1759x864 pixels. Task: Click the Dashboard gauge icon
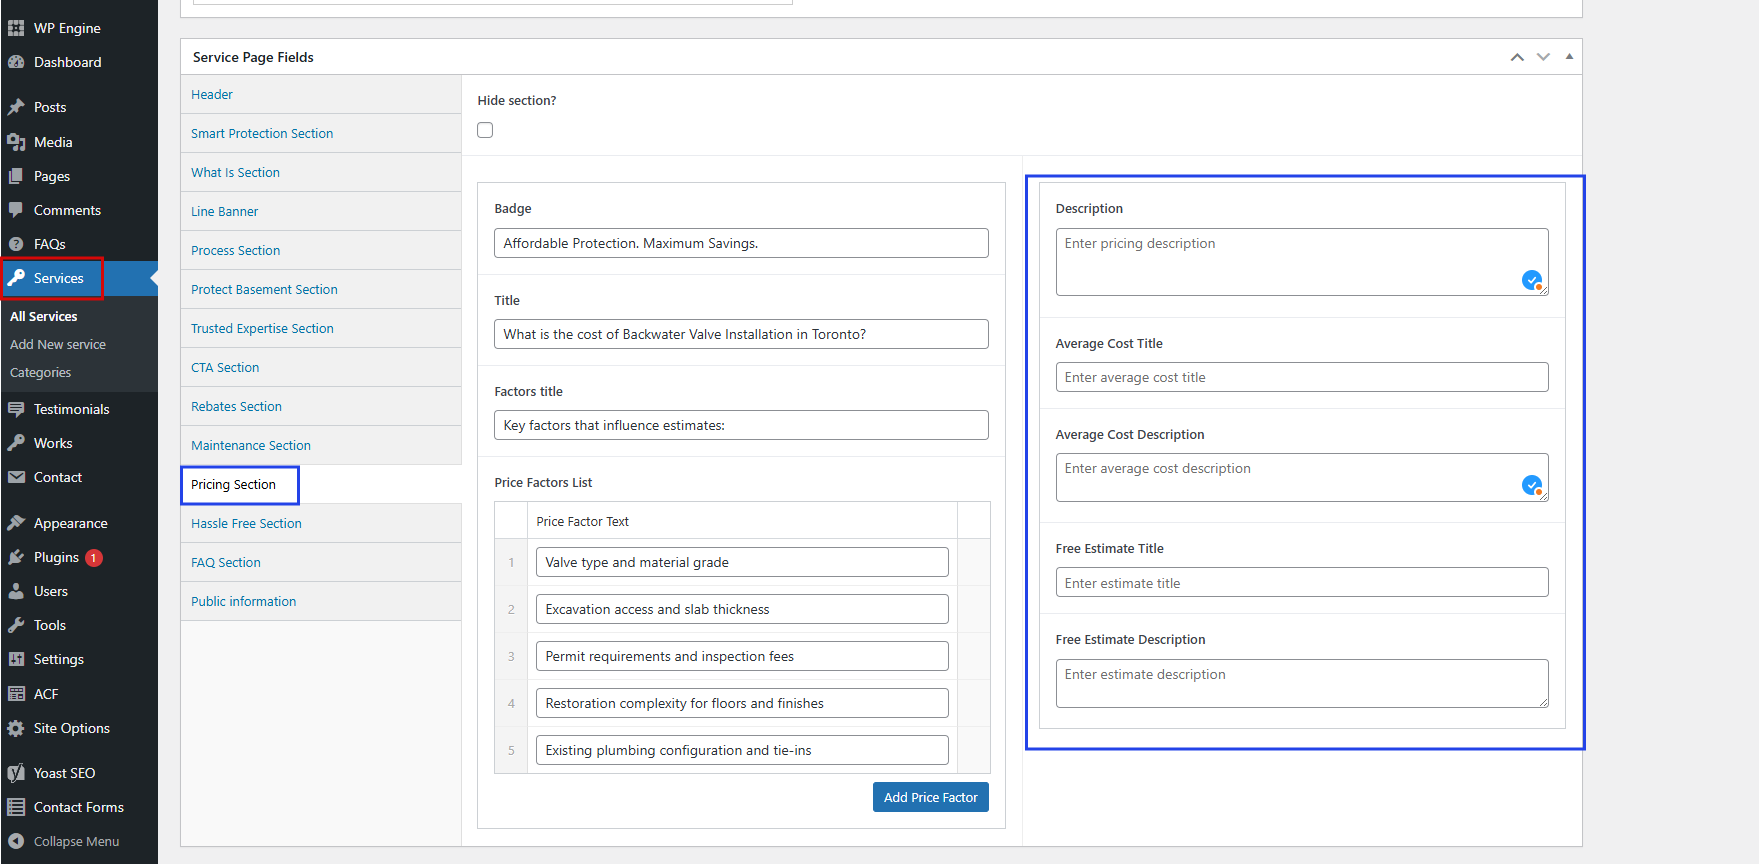[x=16, y=62]
